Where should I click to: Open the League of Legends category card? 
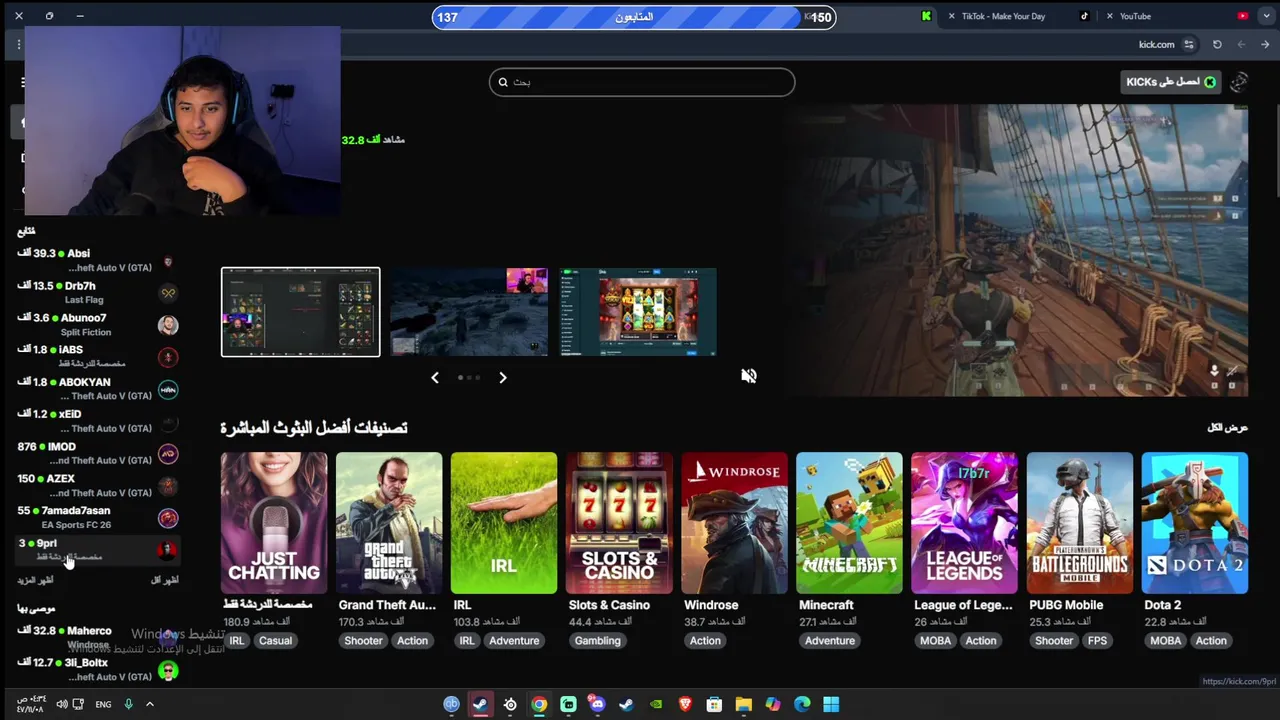coord(964,523)
